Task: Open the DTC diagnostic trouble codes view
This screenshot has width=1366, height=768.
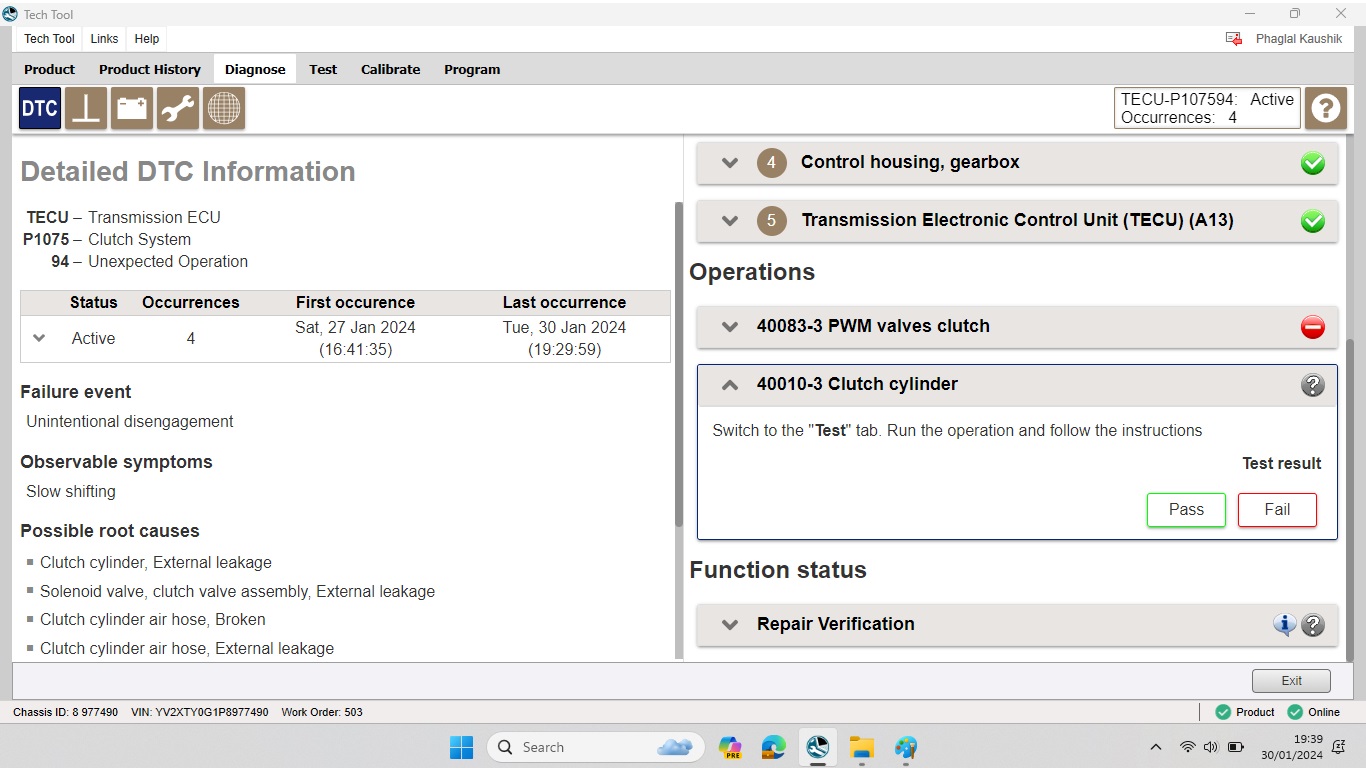Action: point(40,108)
